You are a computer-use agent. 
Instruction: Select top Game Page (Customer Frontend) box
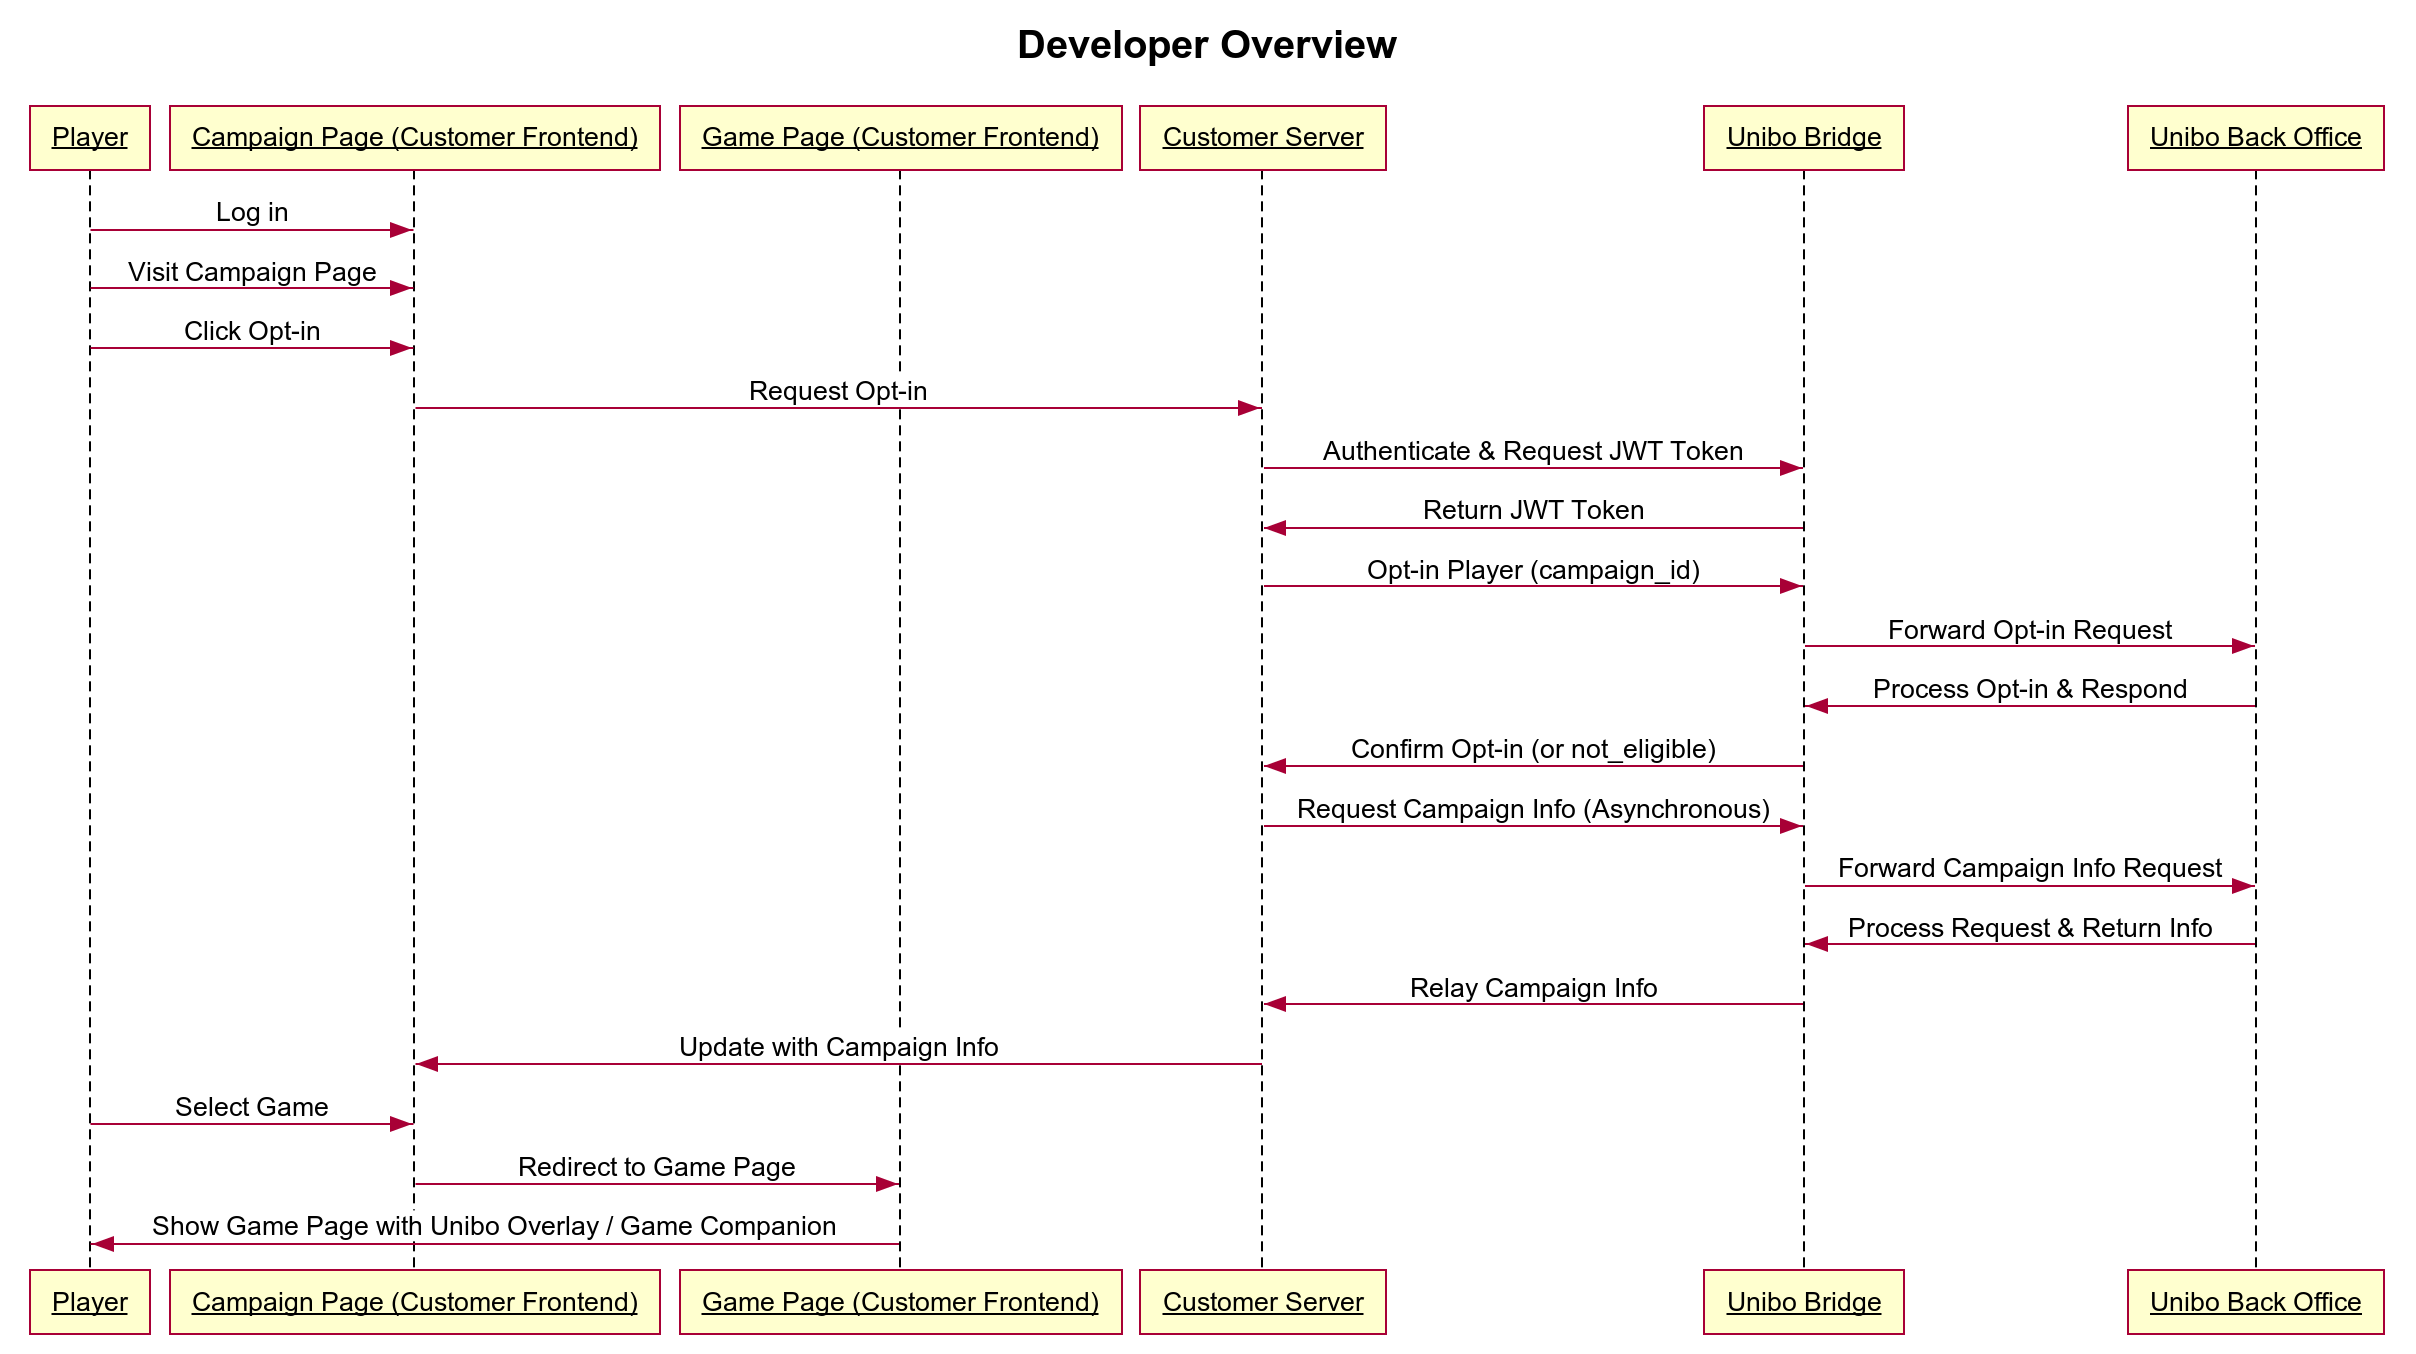[900, 138]
